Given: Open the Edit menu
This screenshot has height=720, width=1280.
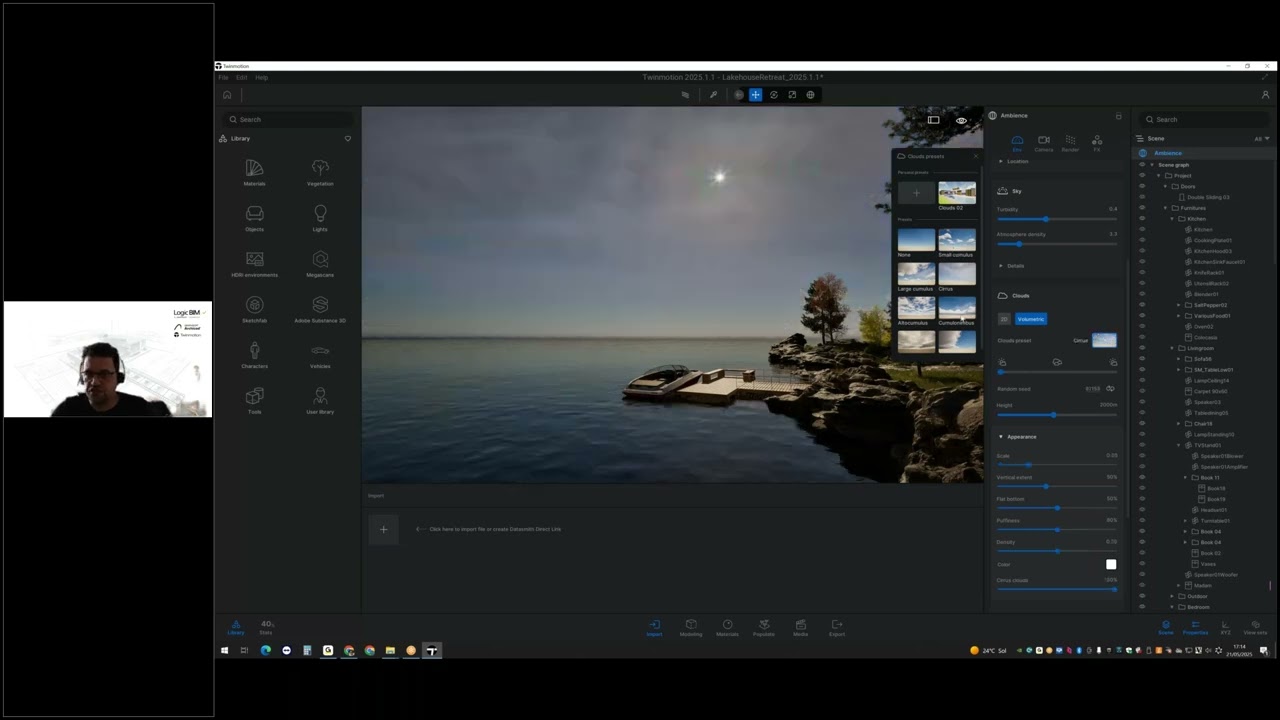Looking at the screenshot, I should [241, 77].
